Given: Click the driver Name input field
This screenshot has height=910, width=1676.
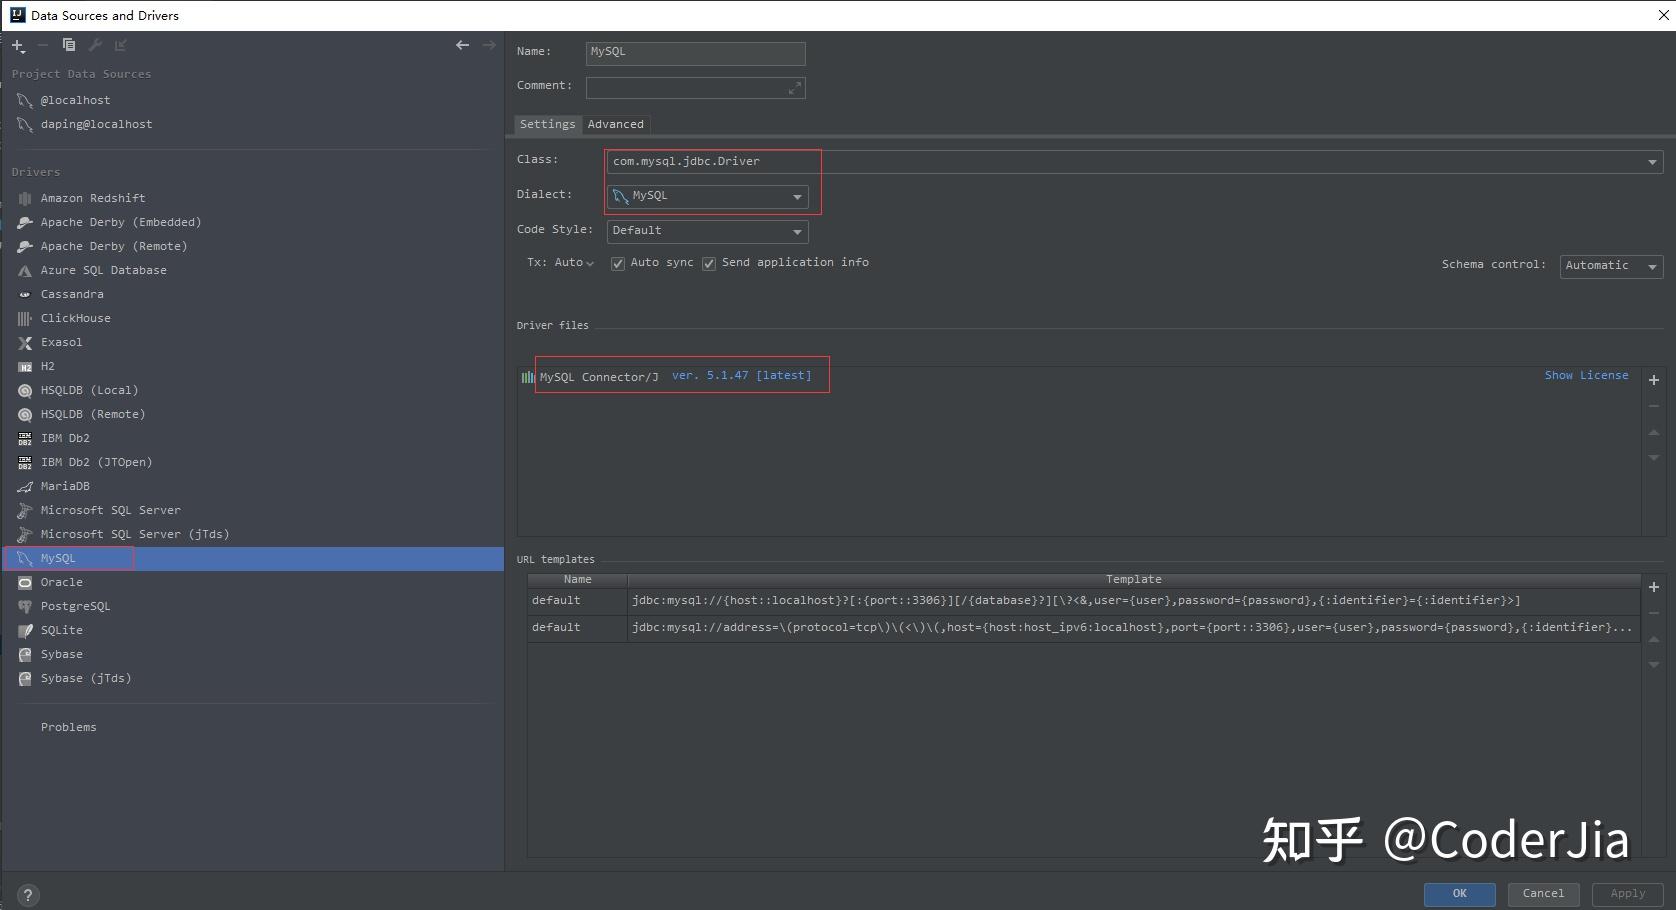Looking at the screenshot, I should tap(695, 53).
